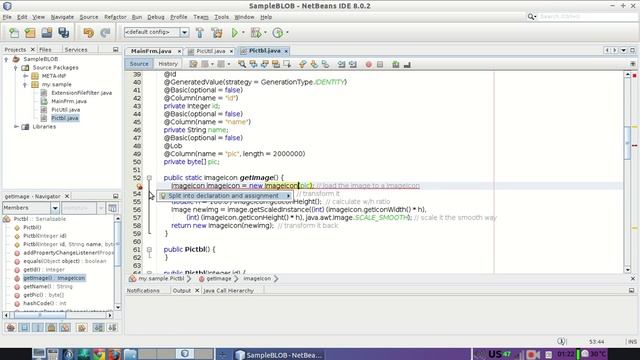Open the Refactor menu
The width and height of the screenshot is (640, 360).
pyautogui.click(x=115, y=17)
